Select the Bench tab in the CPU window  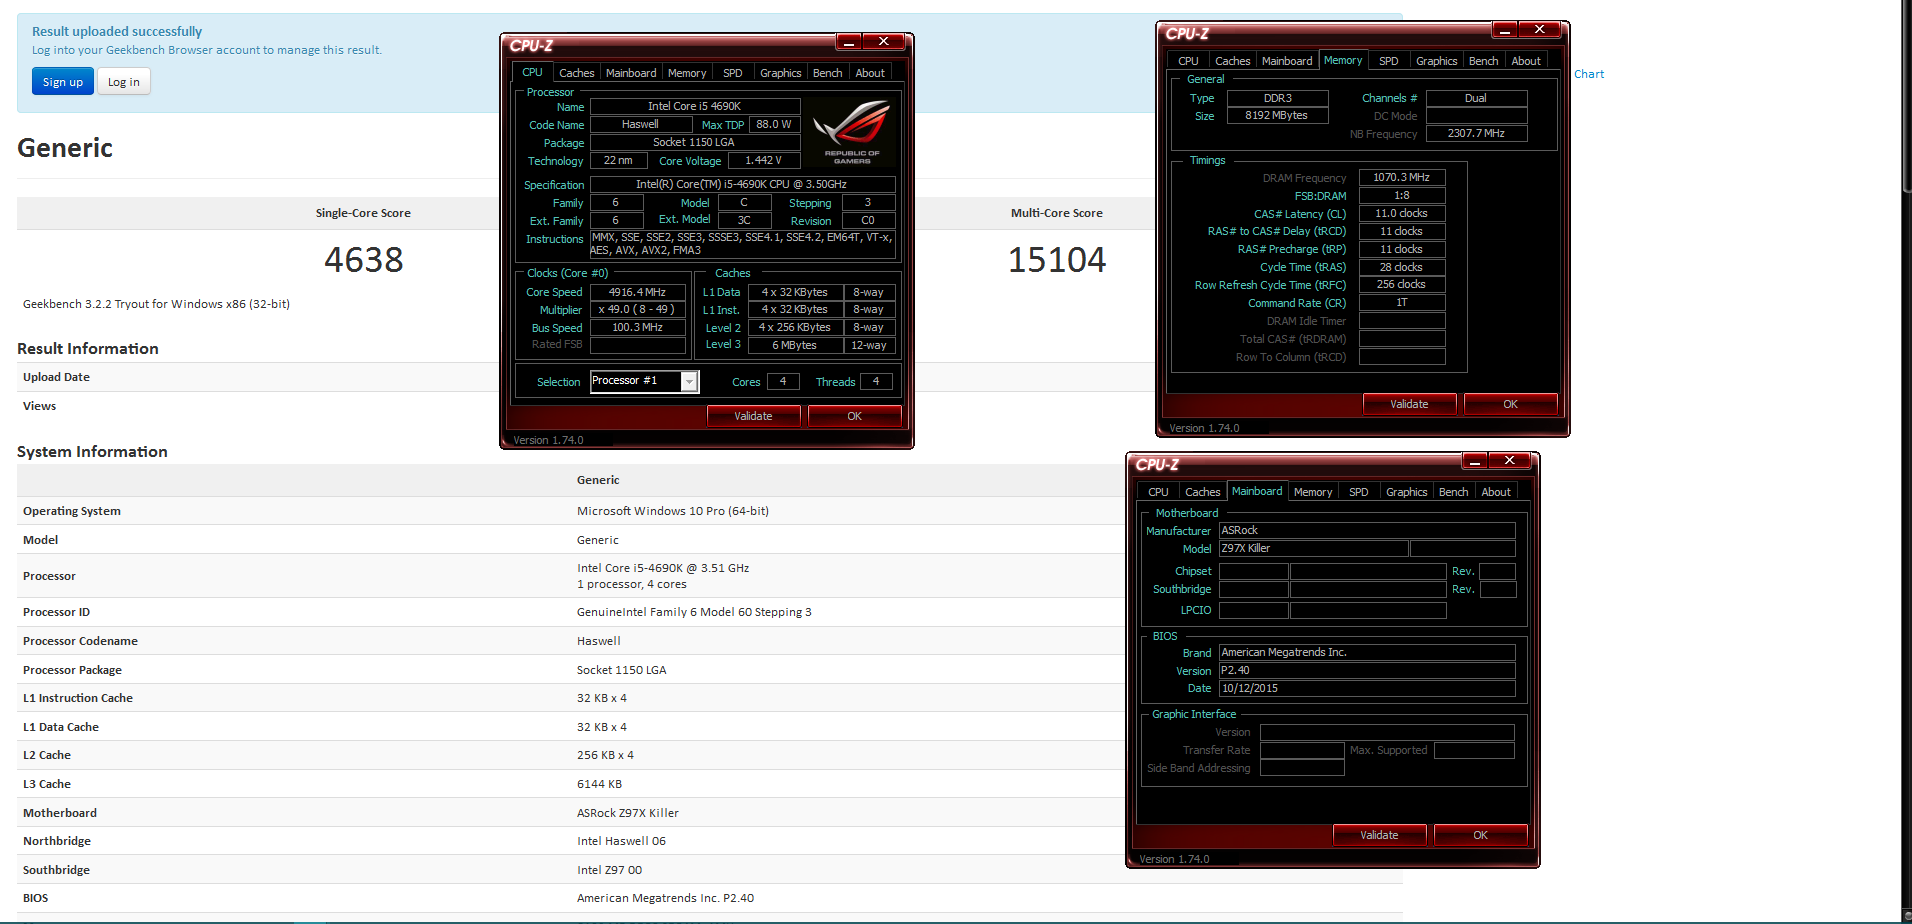(x=827, y=73)
